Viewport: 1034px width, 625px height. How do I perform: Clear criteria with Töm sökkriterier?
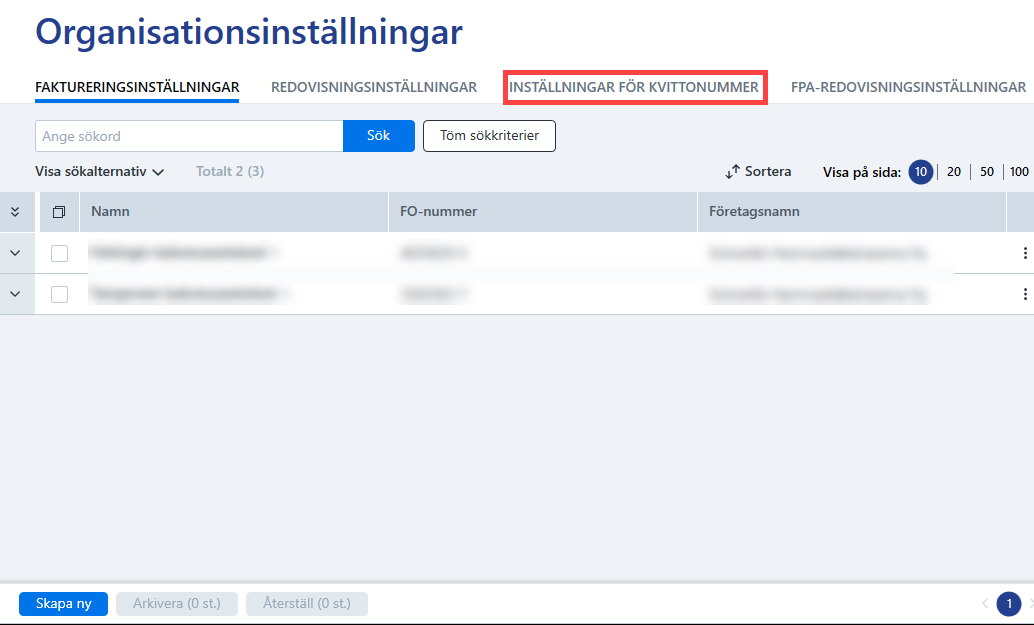(489, 136)
